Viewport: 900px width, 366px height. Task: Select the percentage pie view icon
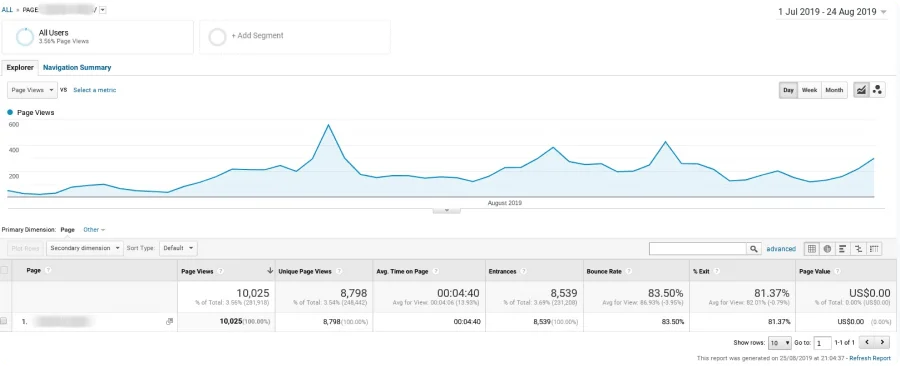(827, 248)
